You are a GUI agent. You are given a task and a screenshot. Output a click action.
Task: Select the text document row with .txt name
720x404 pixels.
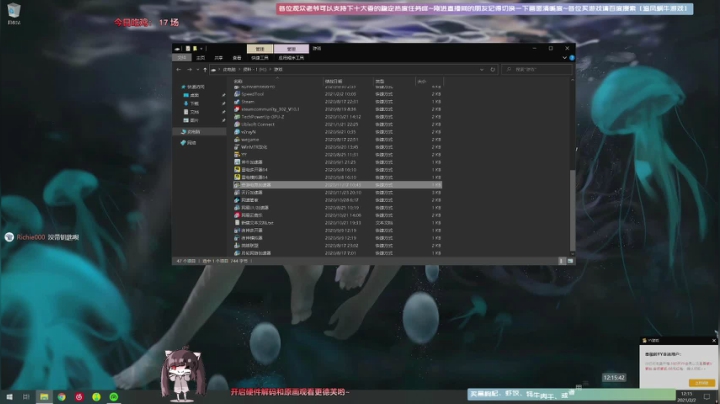point(338,223)
